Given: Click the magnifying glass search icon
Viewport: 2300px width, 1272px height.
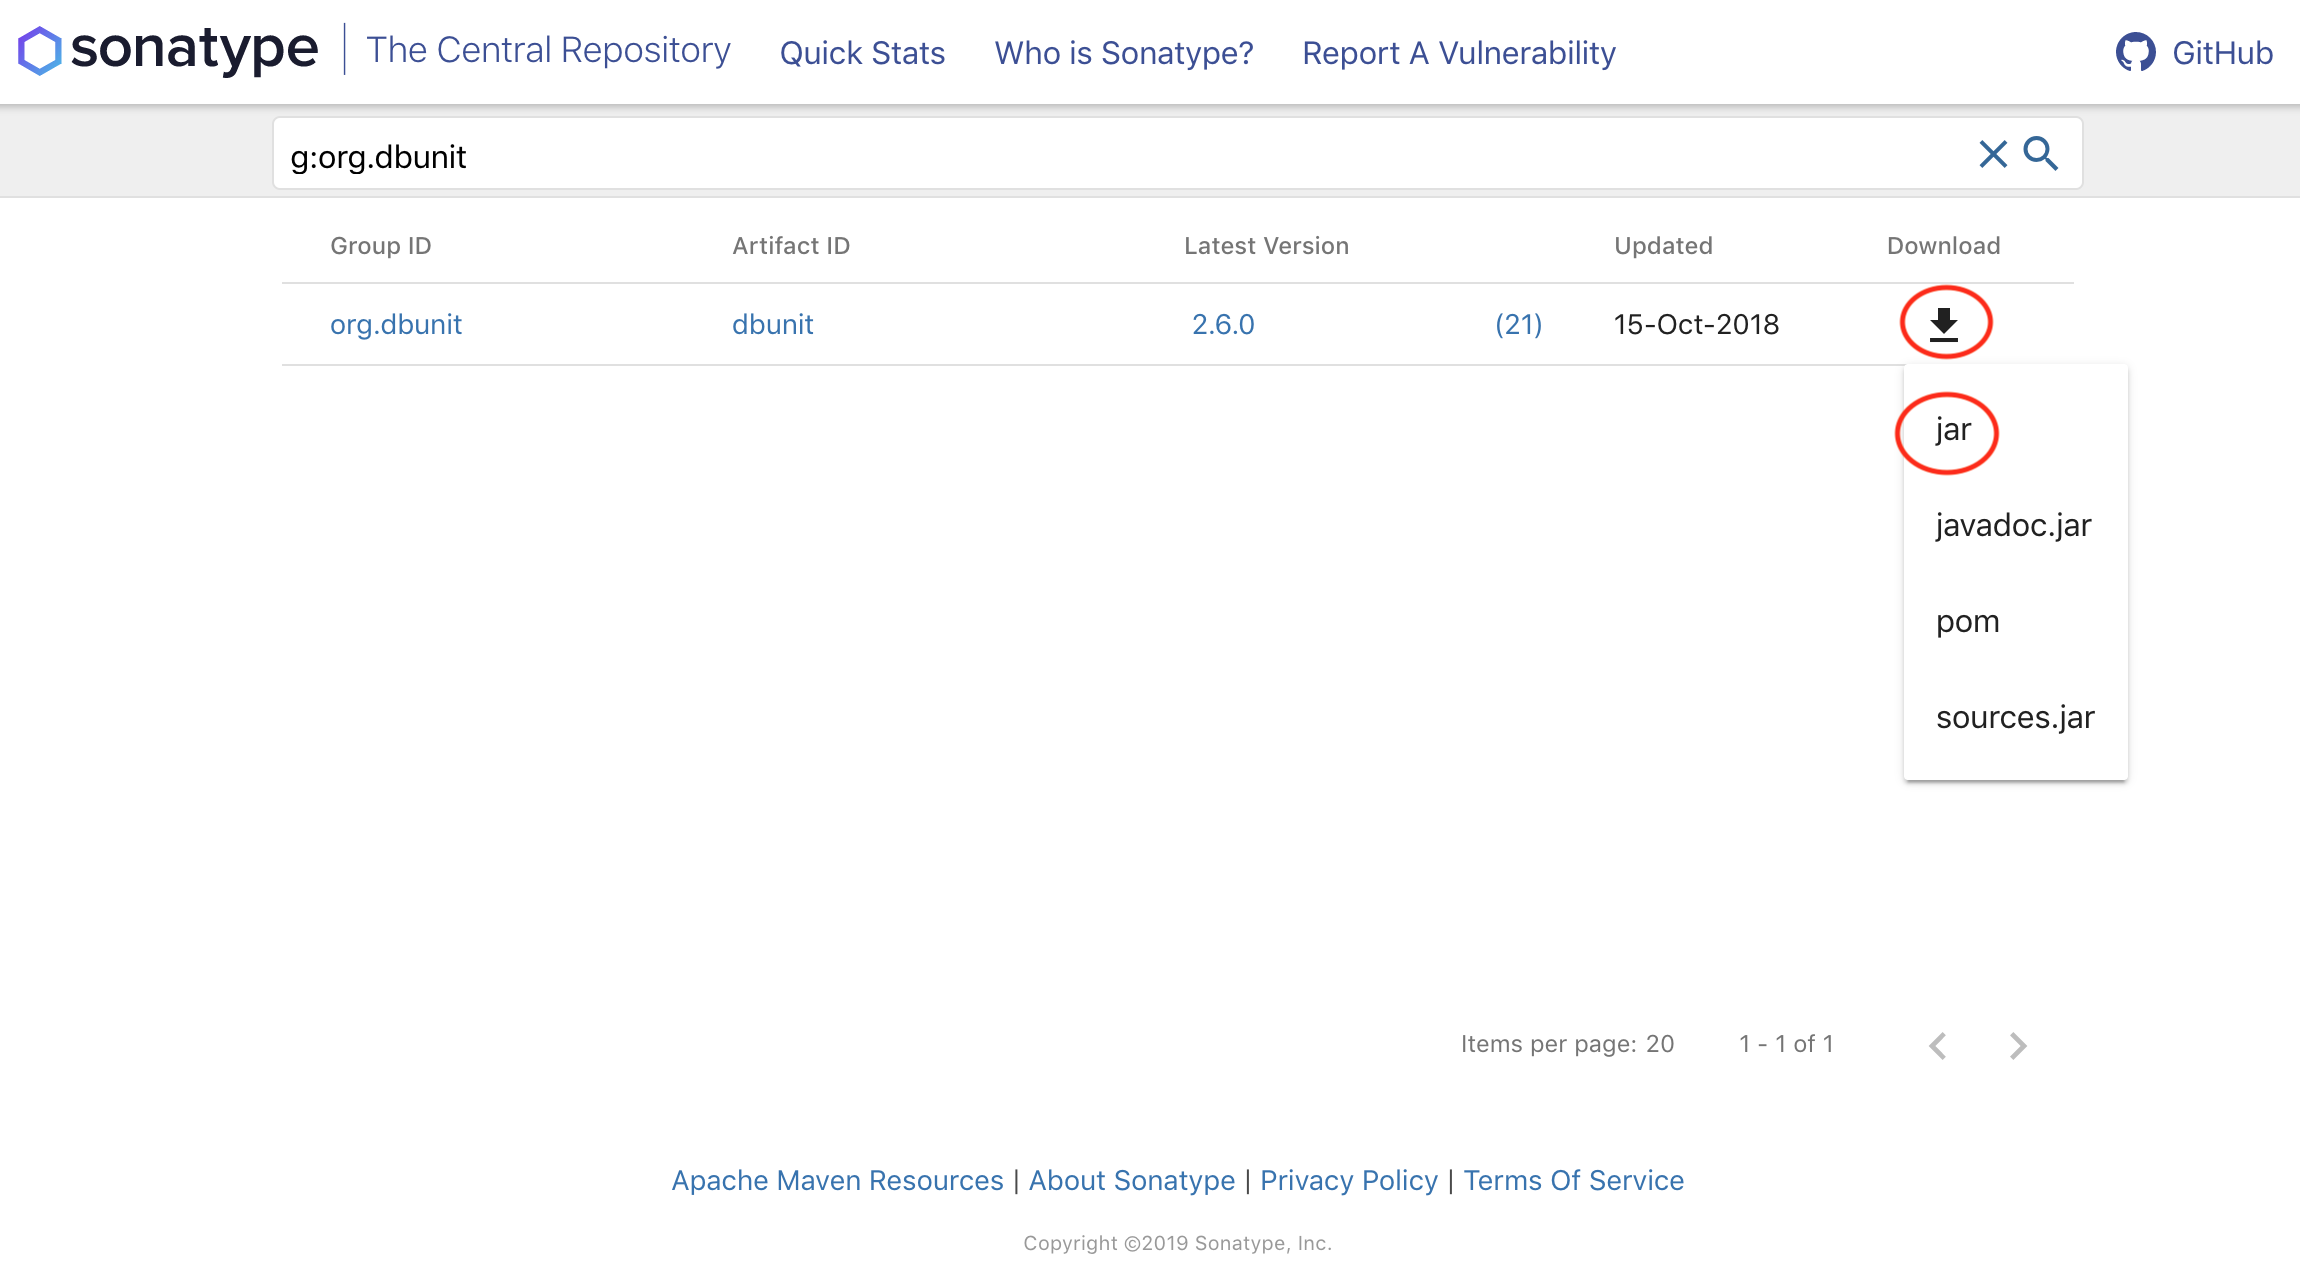Looking at the screenshot, I should click(2040, 154).
